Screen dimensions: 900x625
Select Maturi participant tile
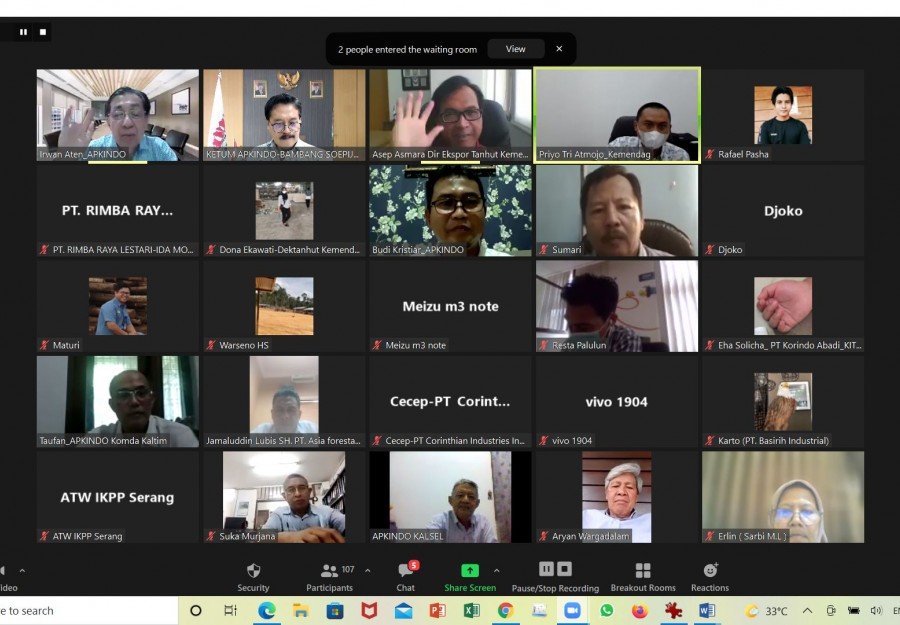118,306
